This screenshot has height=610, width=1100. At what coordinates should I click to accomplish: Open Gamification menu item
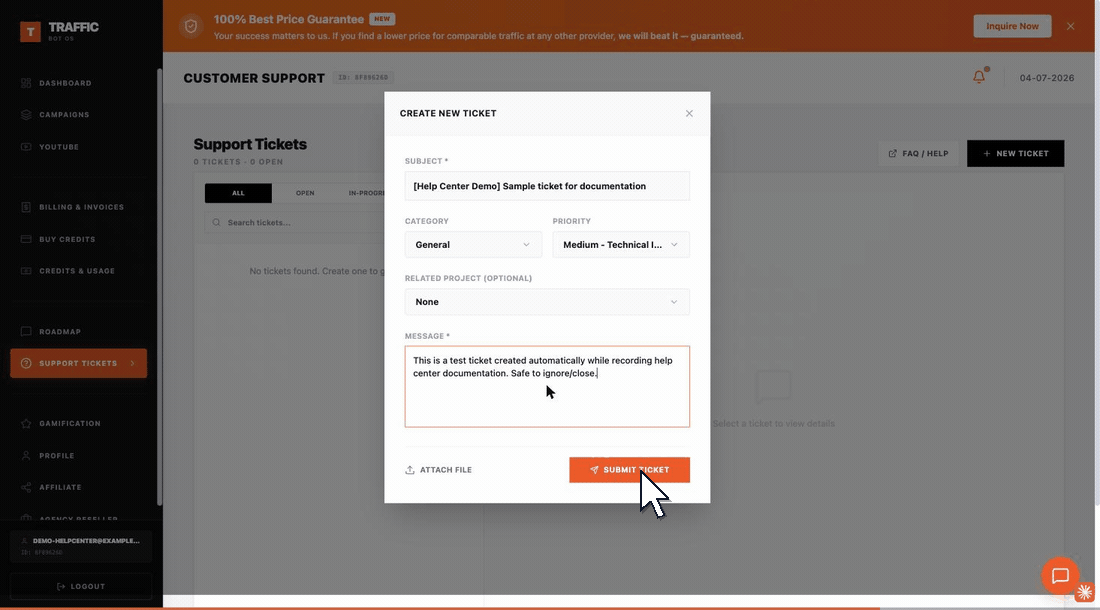click(69, 423)
